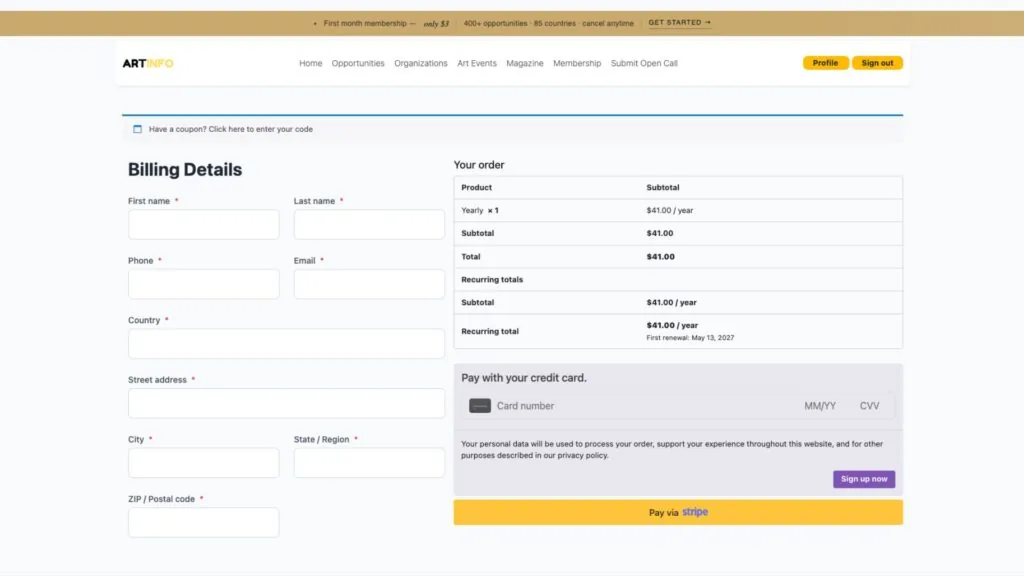Click the 'Your order' heading

pos(479,165)
